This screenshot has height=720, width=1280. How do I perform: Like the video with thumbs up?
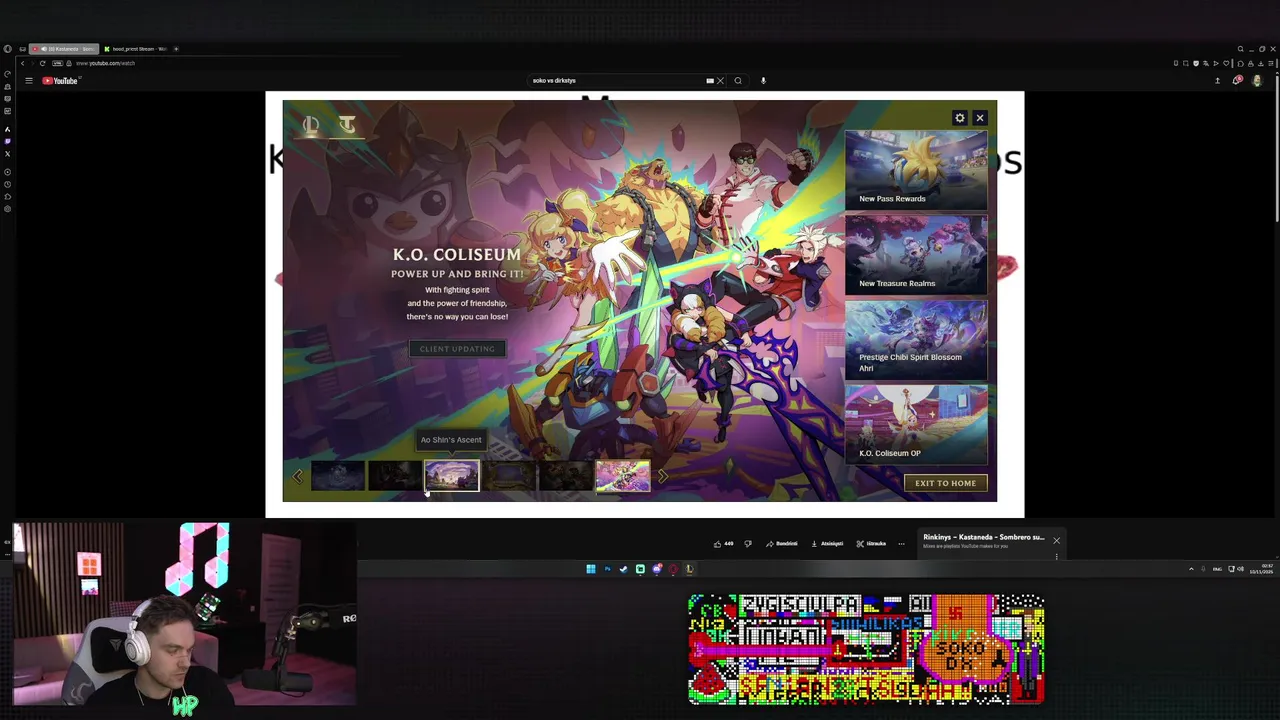coord(723,544)
